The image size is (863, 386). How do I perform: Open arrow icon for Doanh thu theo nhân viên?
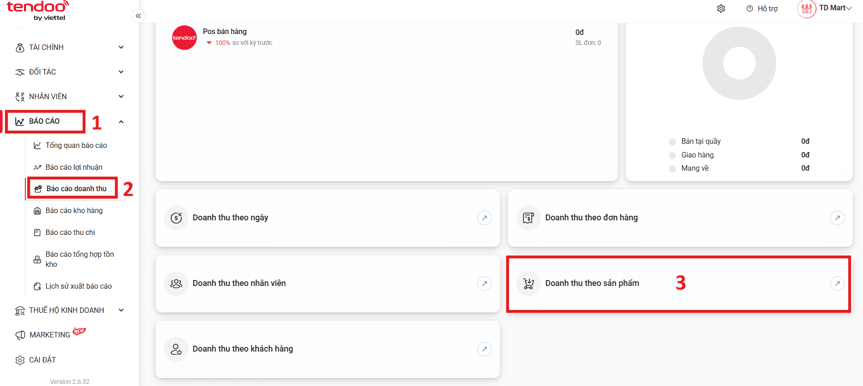coord(484,284)
